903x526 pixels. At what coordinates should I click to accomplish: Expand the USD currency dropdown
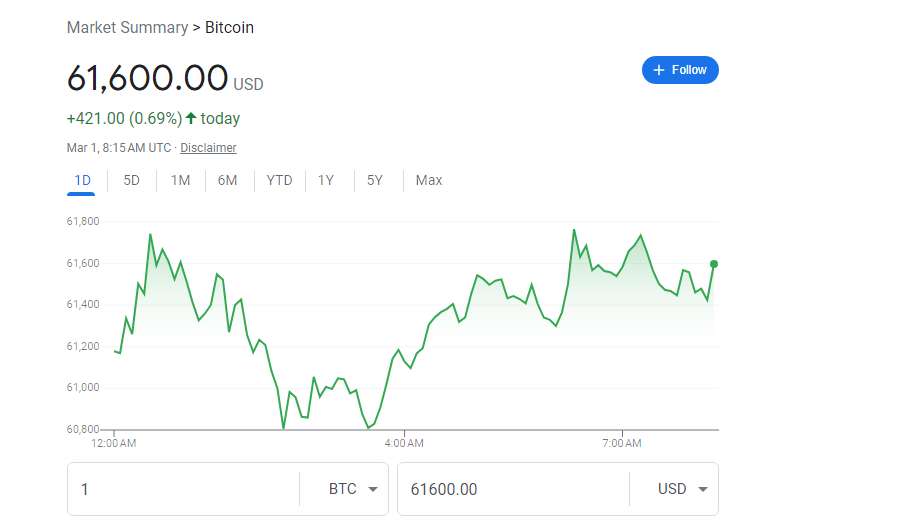(x=683, y=489)
